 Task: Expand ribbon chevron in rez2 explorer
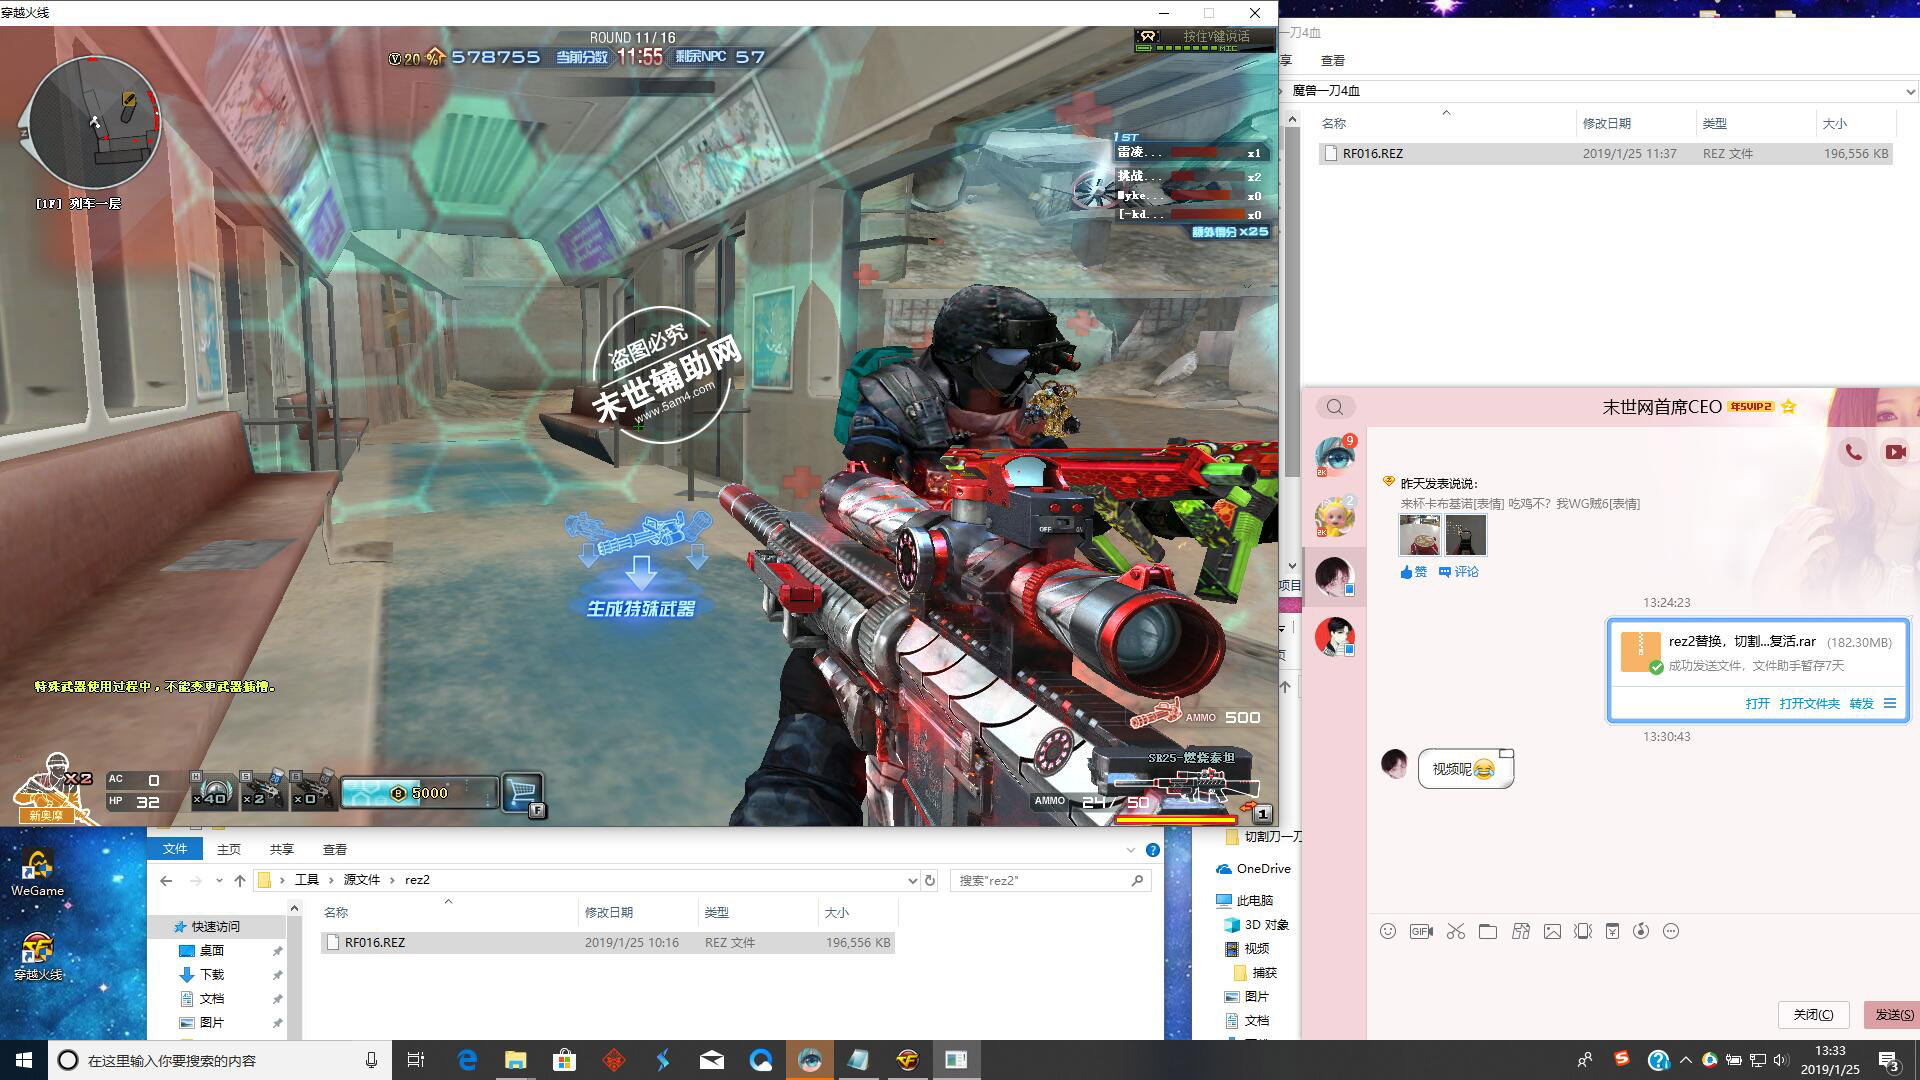[x=1131, y=850]
